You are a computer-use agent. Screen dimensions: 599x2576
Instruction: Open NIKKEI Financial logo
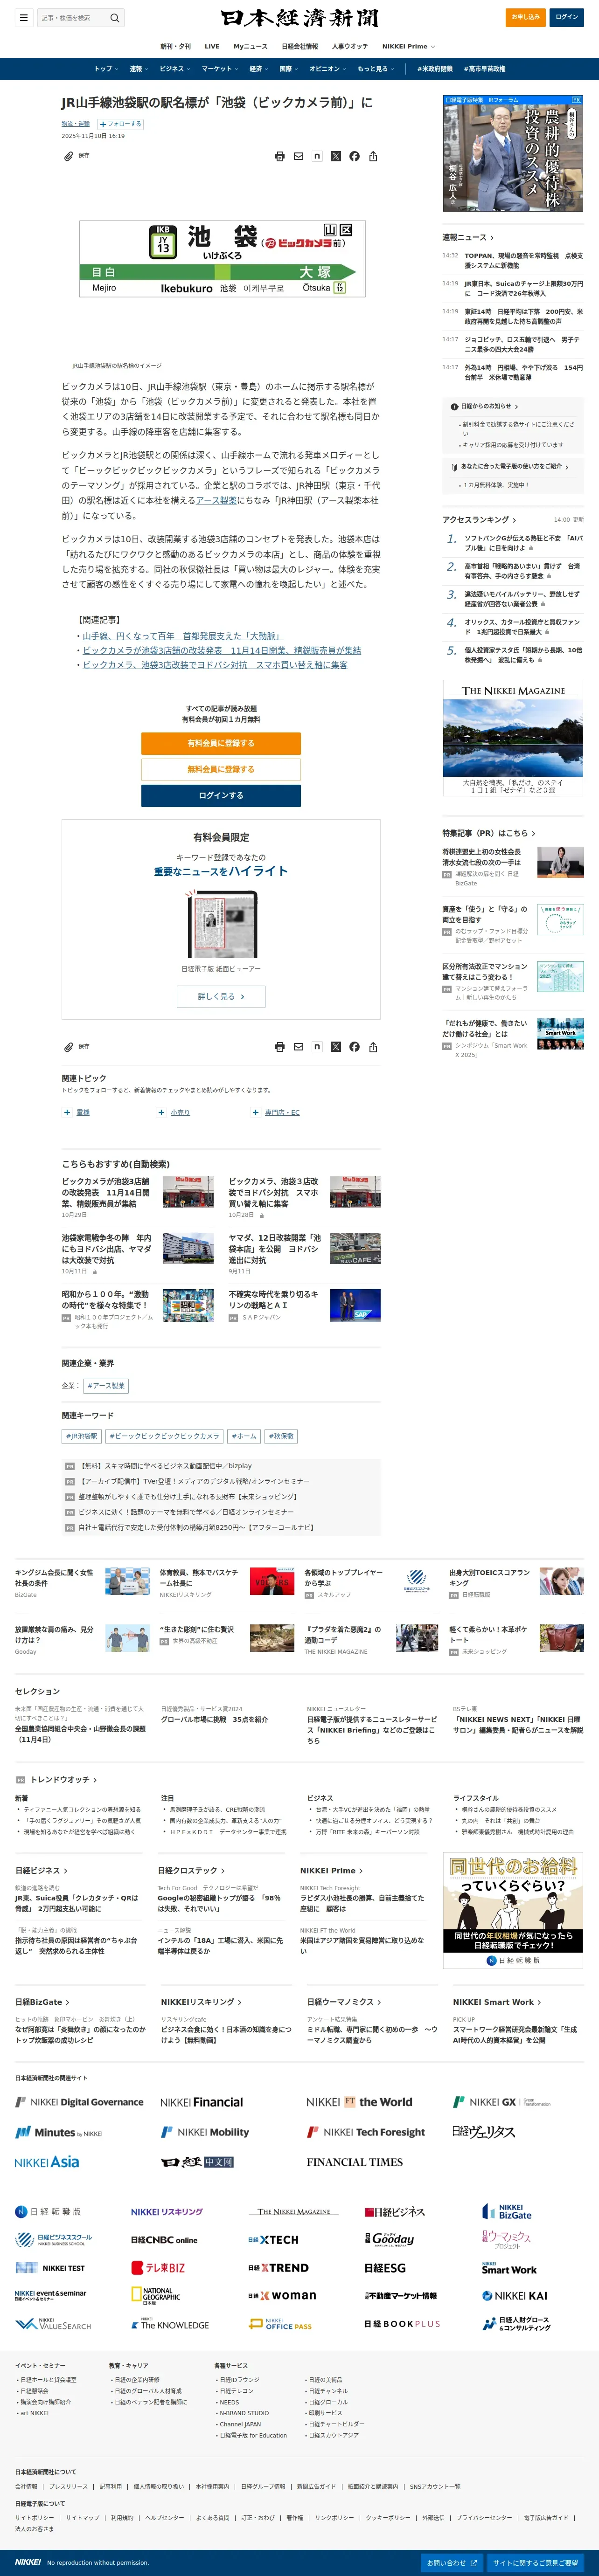click(201, 2102)
